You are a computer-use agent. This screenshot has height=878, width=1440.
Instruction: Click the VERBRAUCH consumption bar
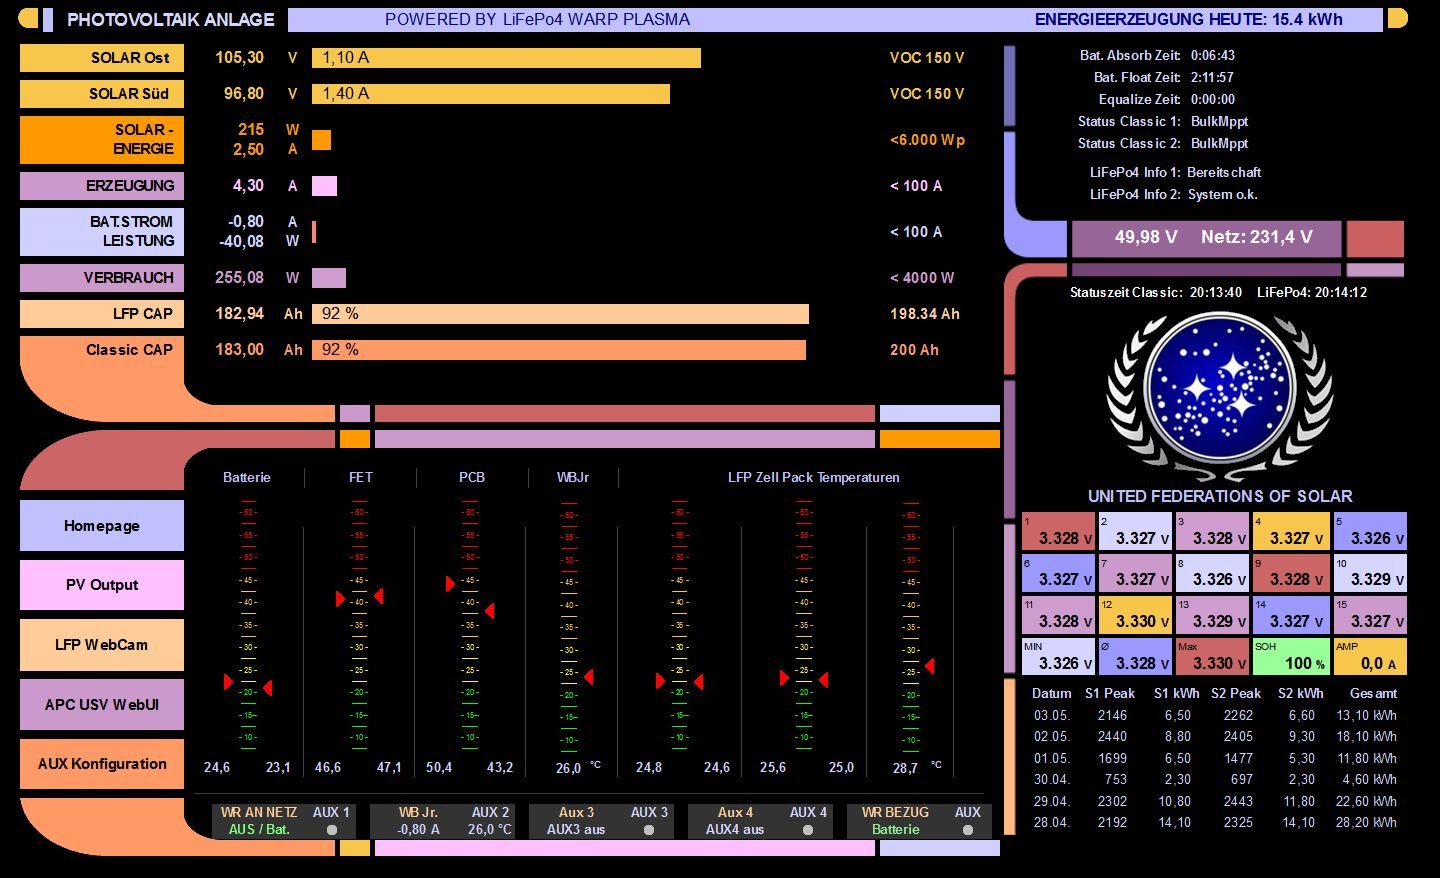click(x=329, y=278)
